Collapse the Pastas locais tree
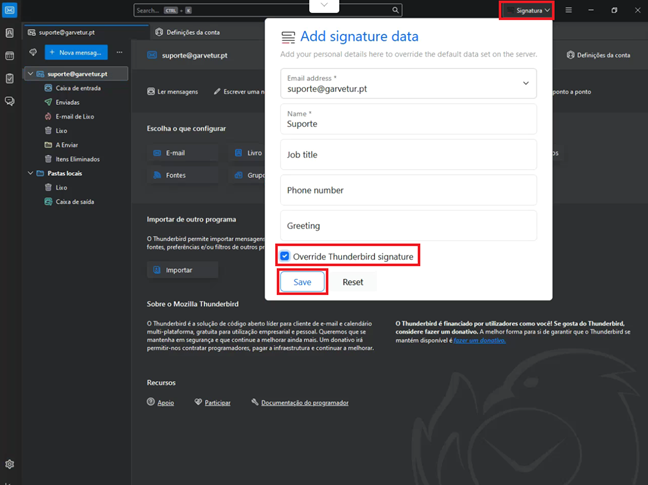 pos(30,173)
